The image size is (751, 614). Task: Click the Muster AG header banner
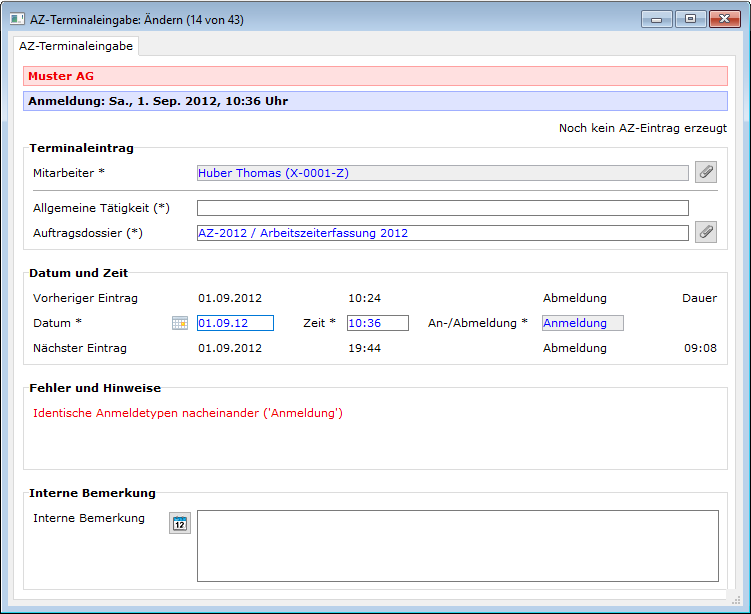375,76
